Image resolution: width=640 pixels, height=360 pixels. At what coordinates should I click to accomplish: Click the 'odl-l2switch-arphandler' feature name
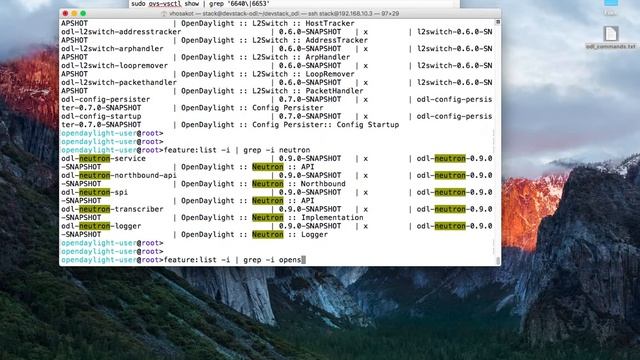(112, 49)
